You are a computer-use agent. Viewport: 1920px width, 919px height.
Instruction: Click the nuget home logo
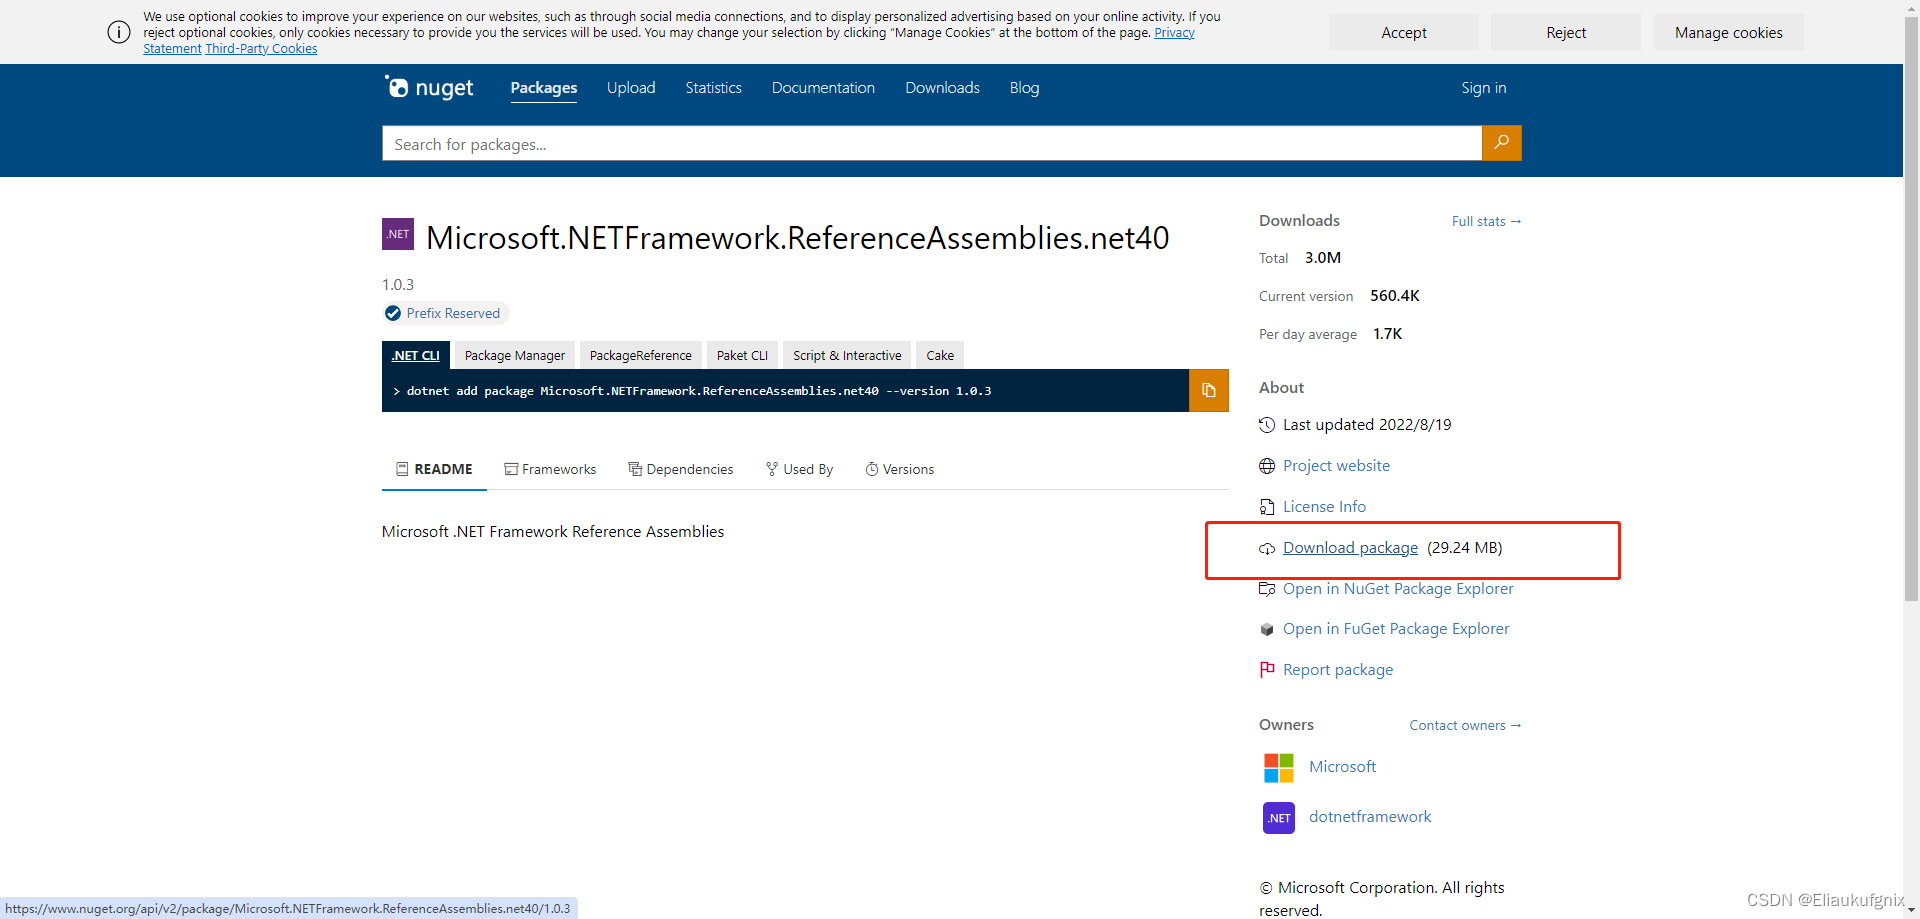pos(428,87)
